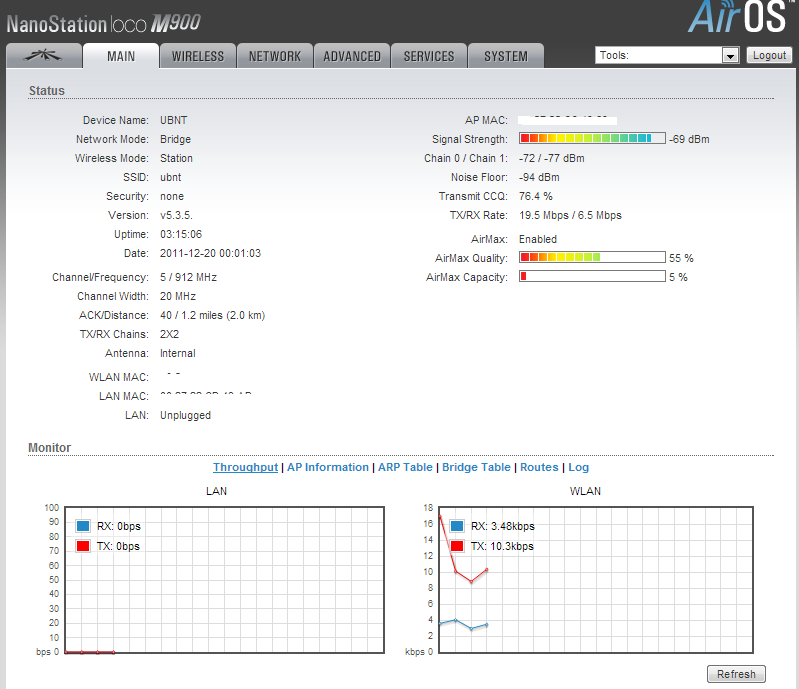The image size is (799, 689).
Task: Open the Bridge Table link
Action: tap(476, 467)
